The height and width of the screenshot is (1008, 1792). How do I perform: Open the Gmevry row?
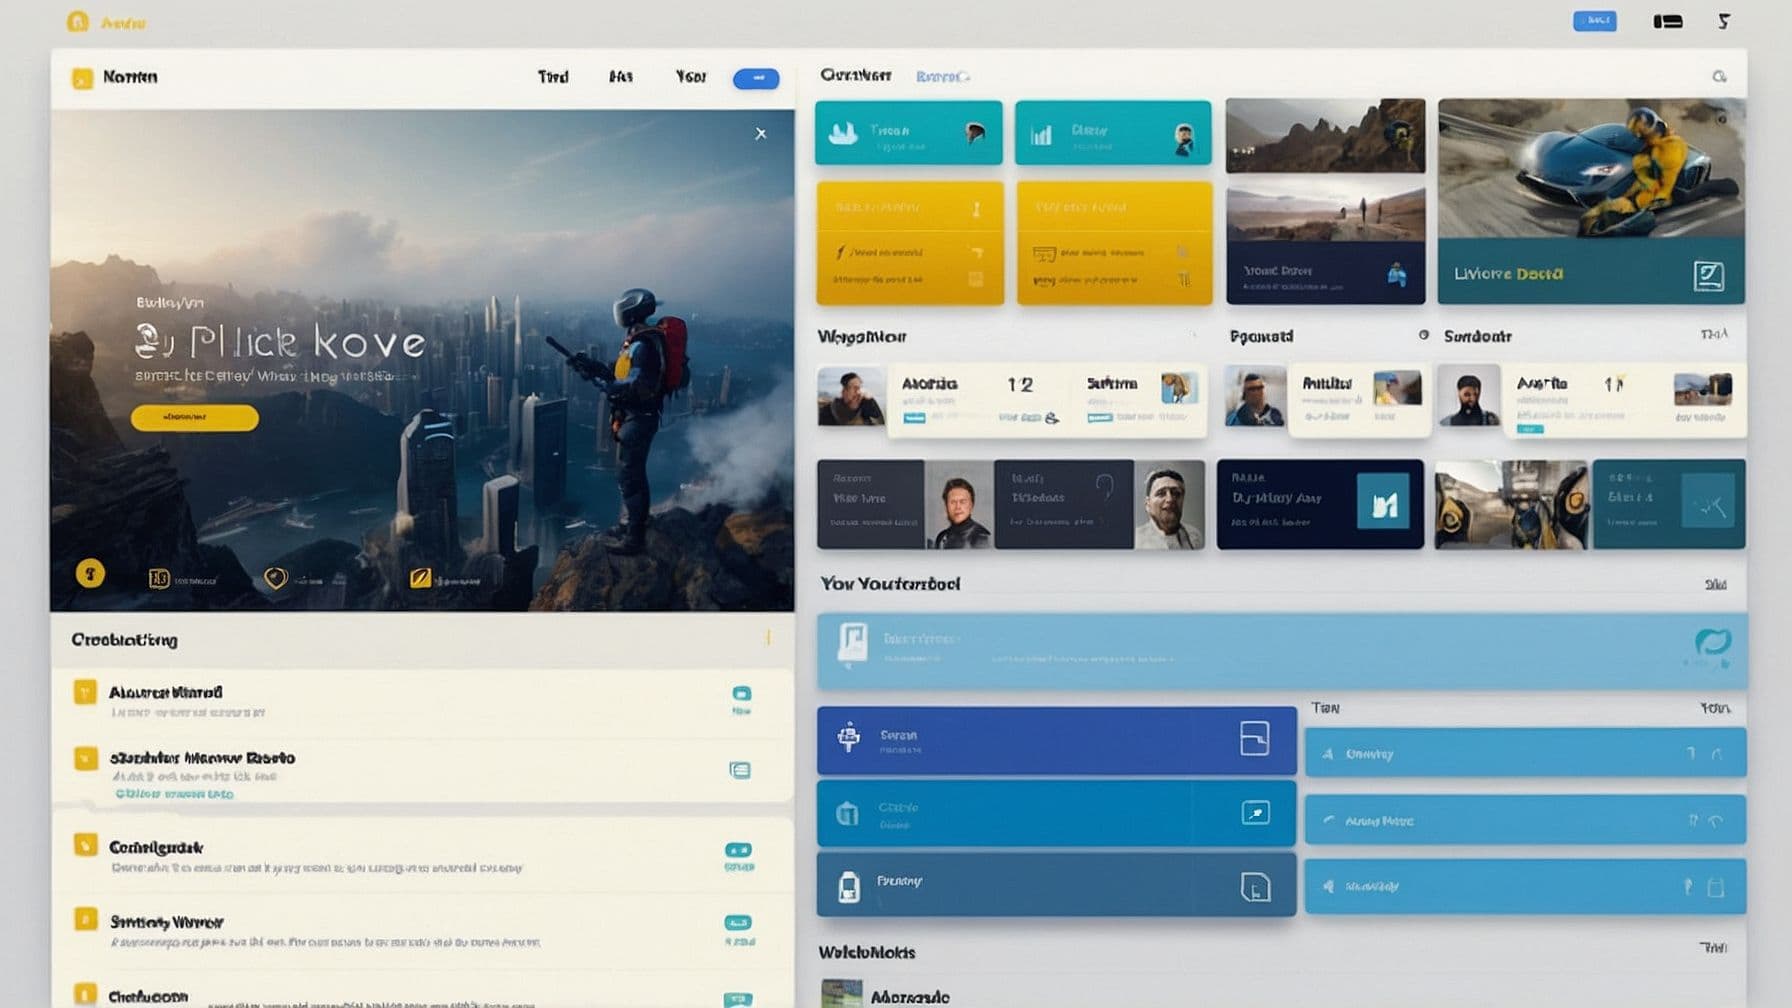1525,753
